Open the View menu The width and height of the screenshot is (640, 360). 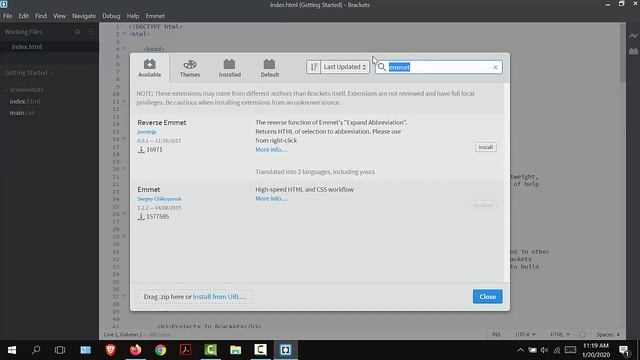click(x=59, y=16)
